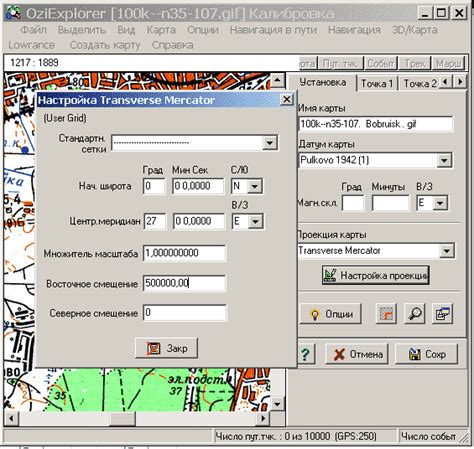The height and width of the screenshot is (449, 474).
Task: Click the map horizontal scrollbar thumb
Action: [123, 418]
